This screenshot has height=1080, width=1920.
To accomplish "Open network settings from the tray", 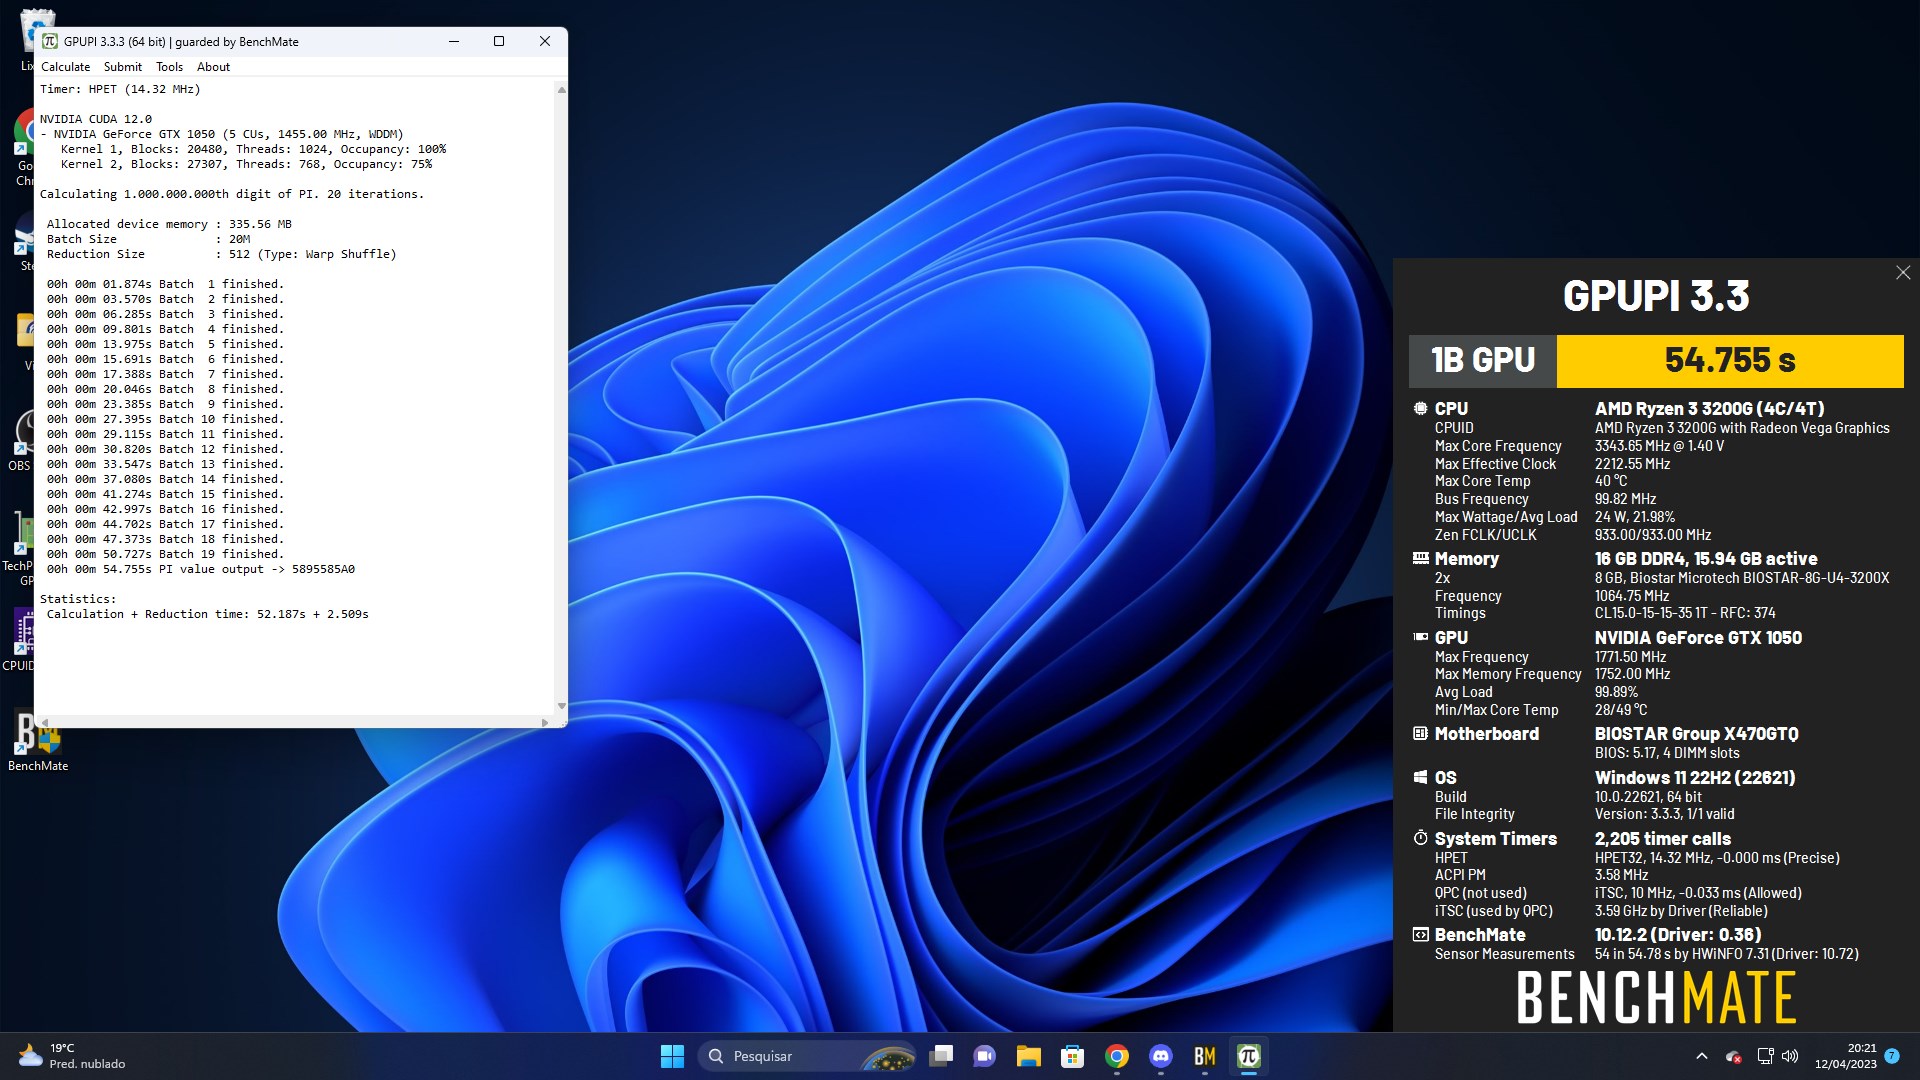I will tap(1765, 1056).
